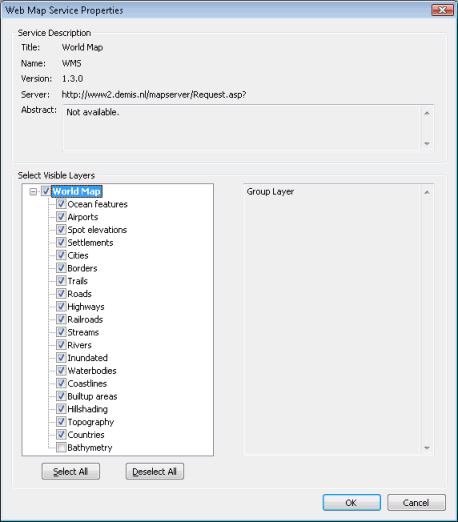
Task: Enable the Bathymetry layer checkbox
Action: [61, 447]
